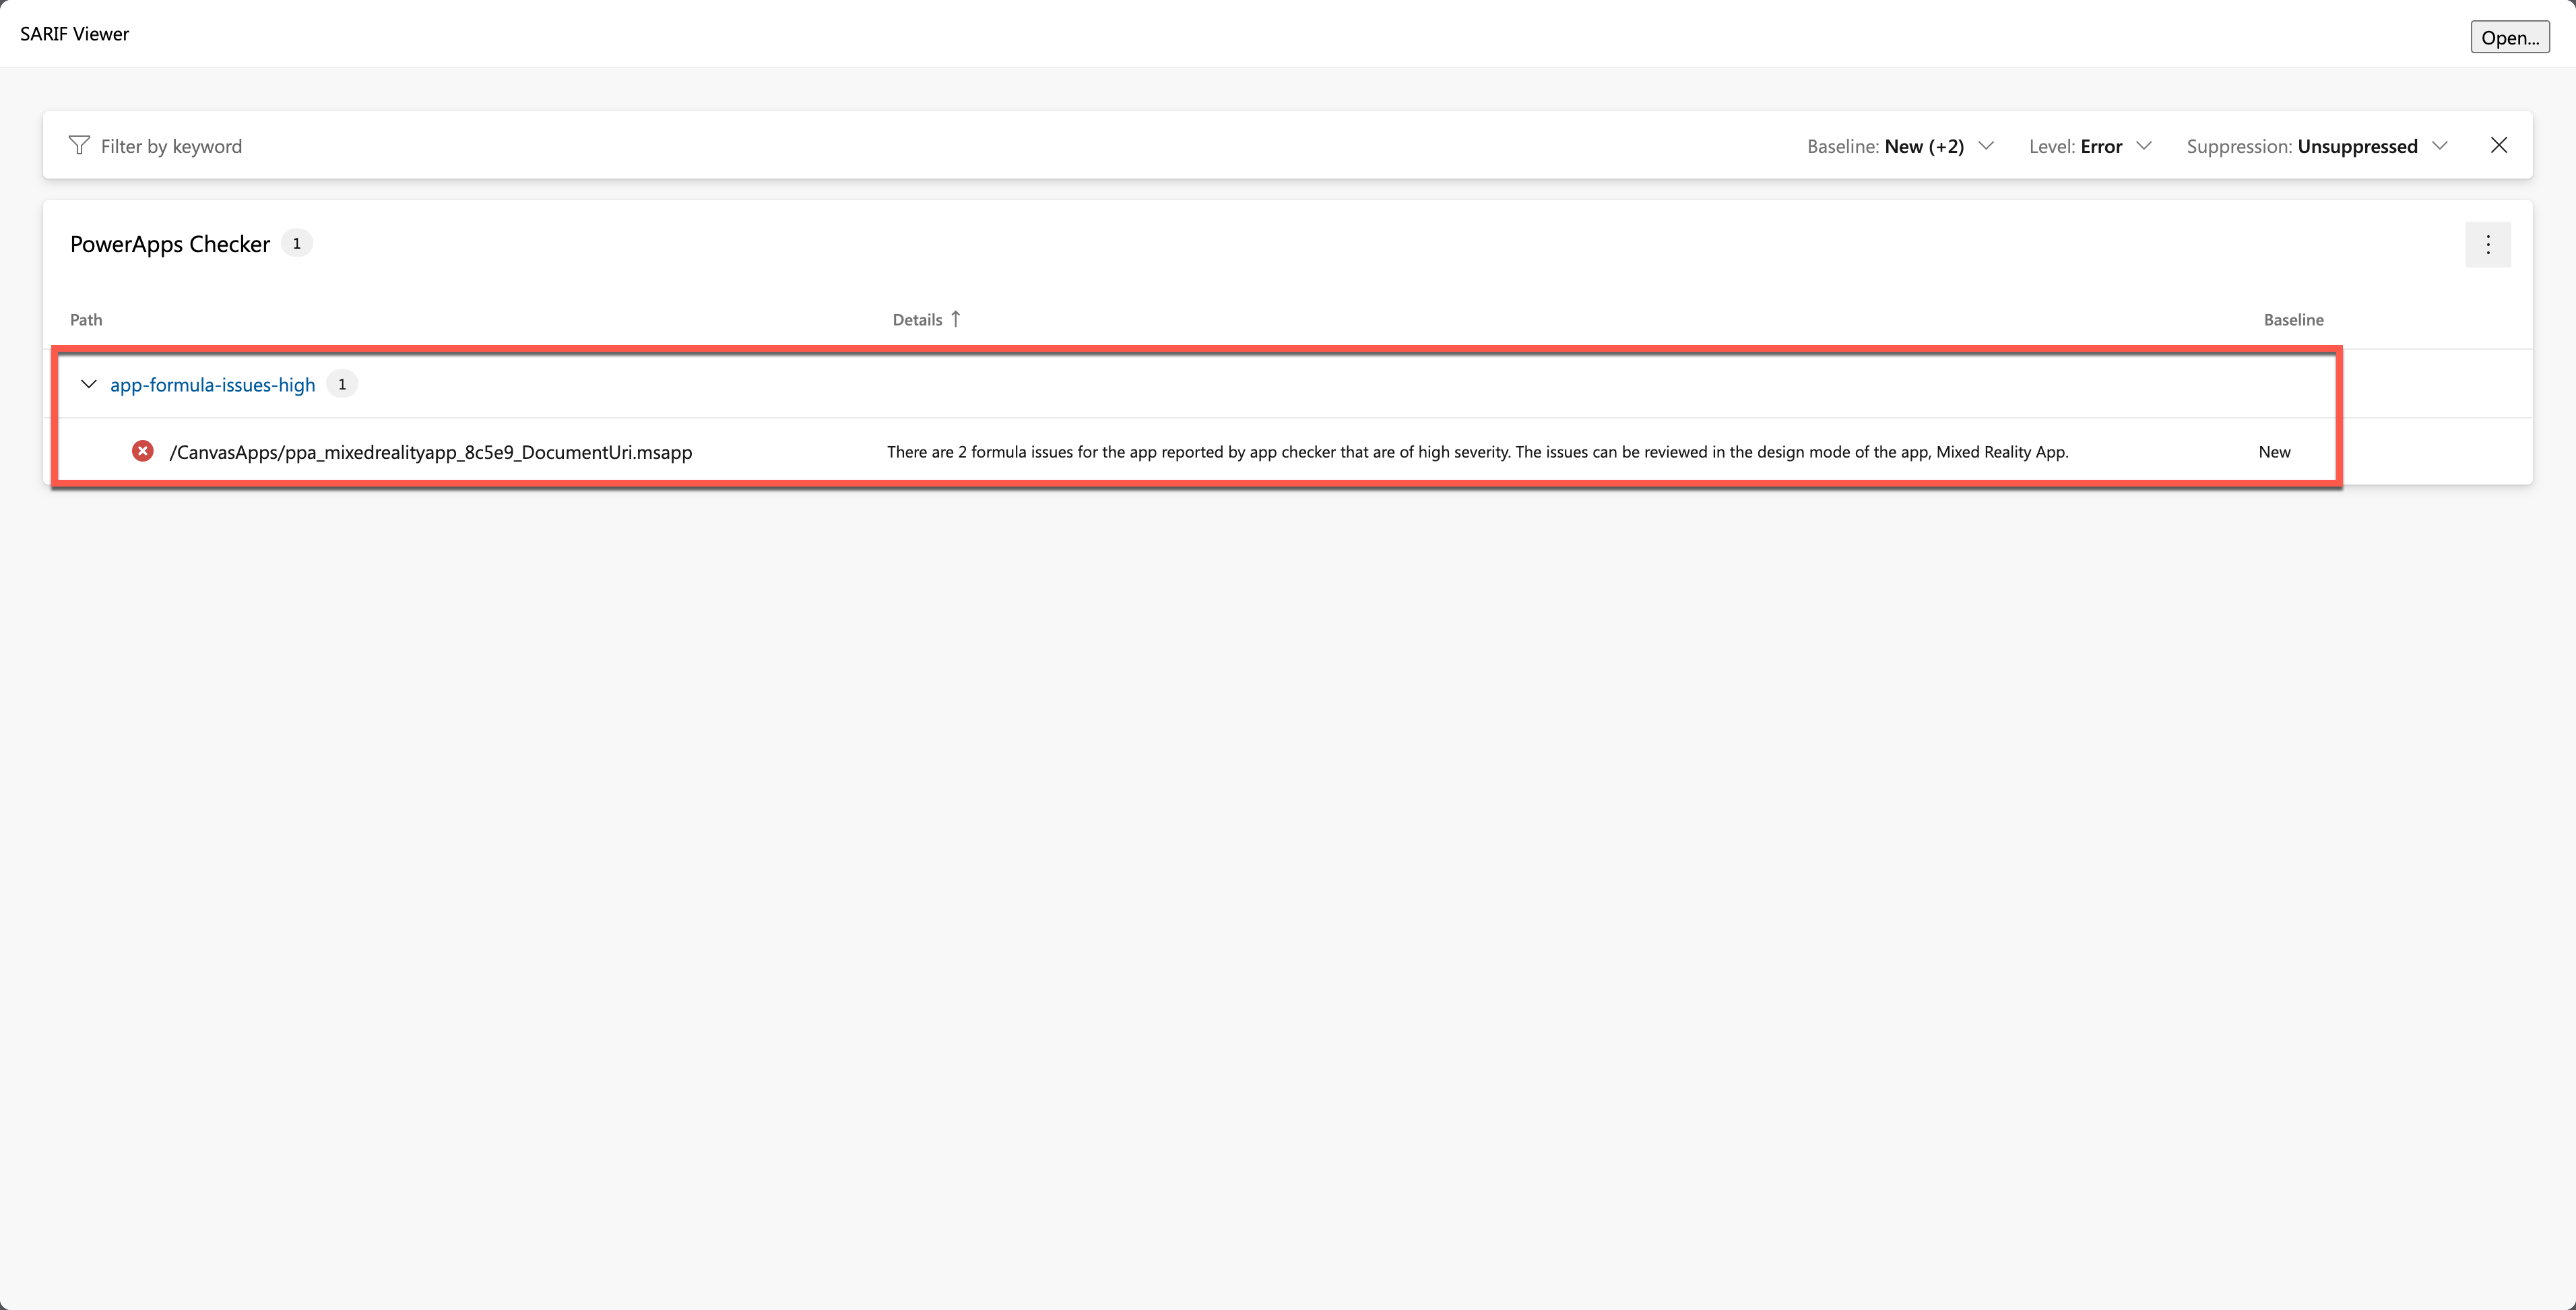Viewport: 2576px width, 1310px height.
Task: Click the filter funnel icon
Action: click(79, 146)
